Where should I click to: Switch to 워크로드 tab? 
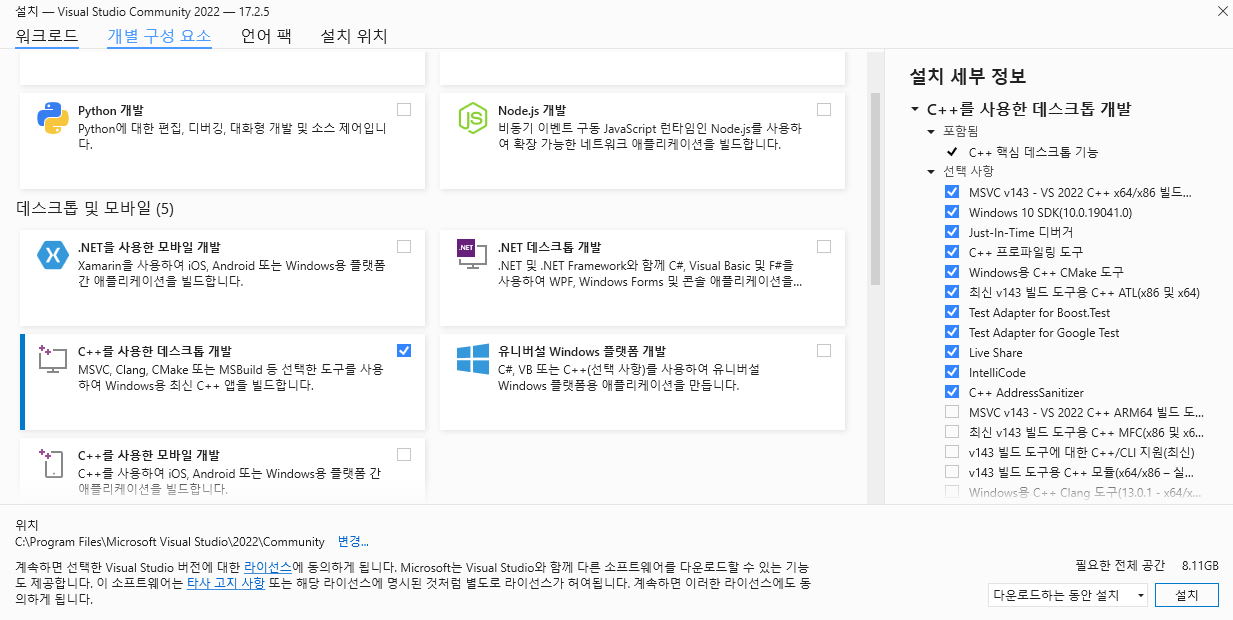tap(47, 37)
